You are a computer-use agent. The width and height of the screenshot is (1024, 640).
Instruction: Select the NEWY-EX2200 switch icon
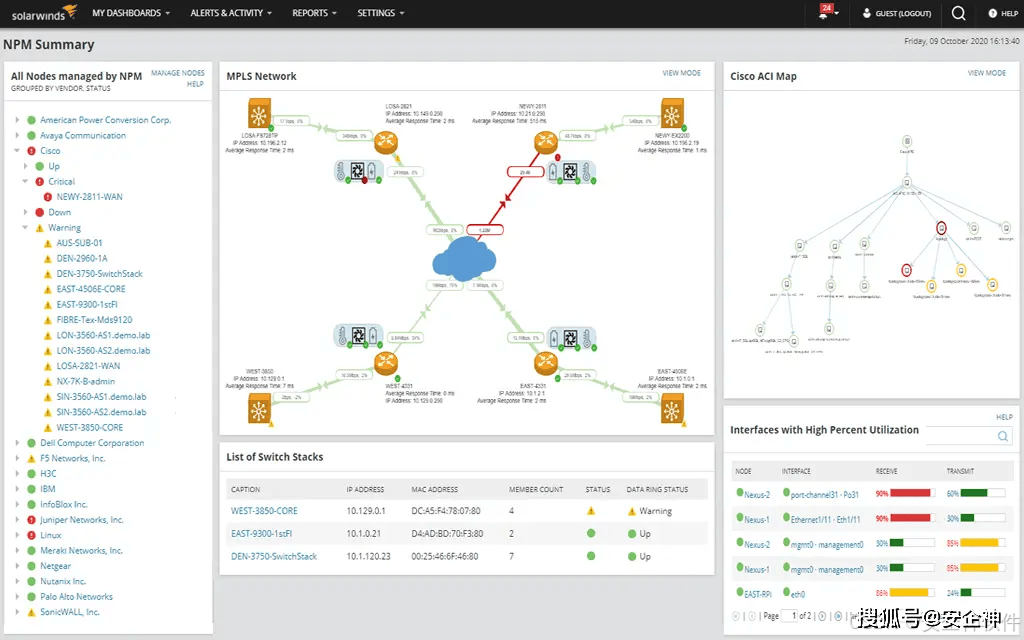(672, 114)
